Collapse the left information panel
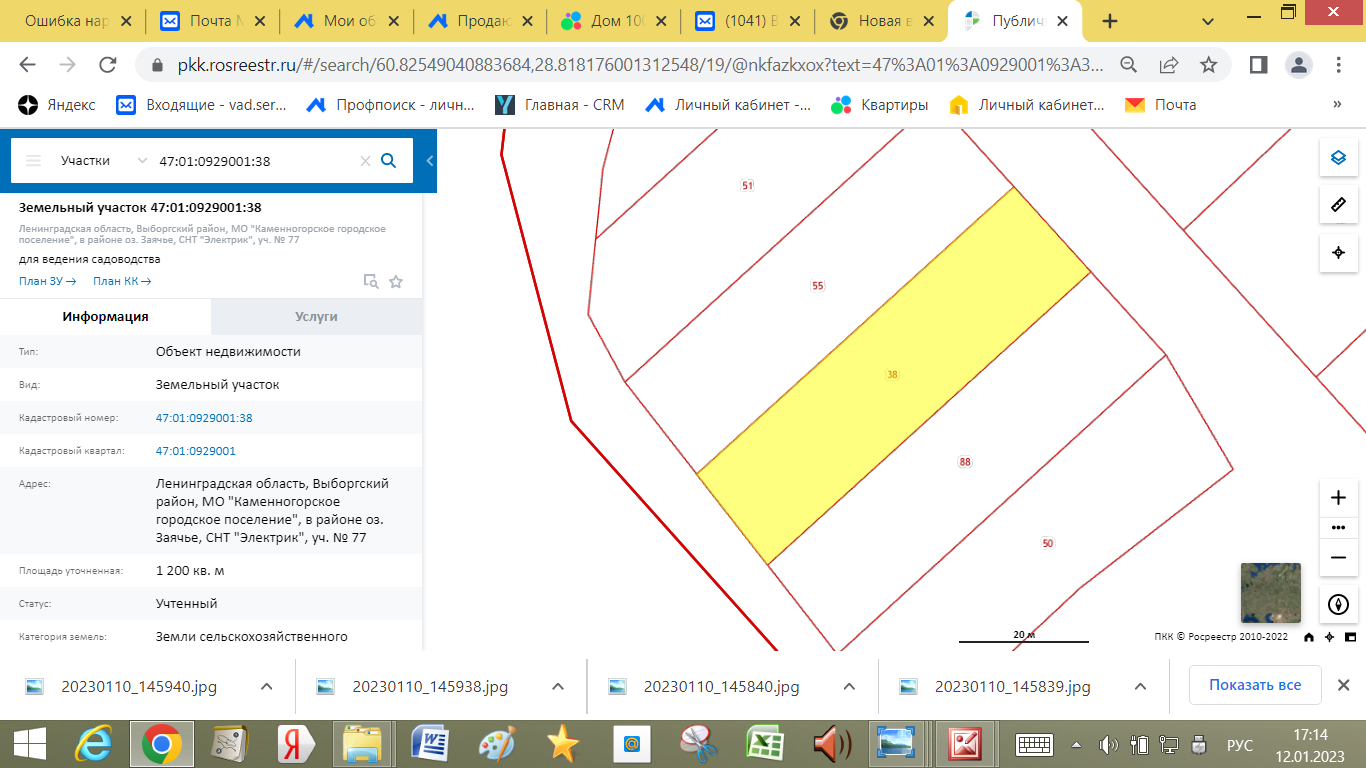Image resolution: width=1366 pixels, height=768 pixels. point(430,161)
